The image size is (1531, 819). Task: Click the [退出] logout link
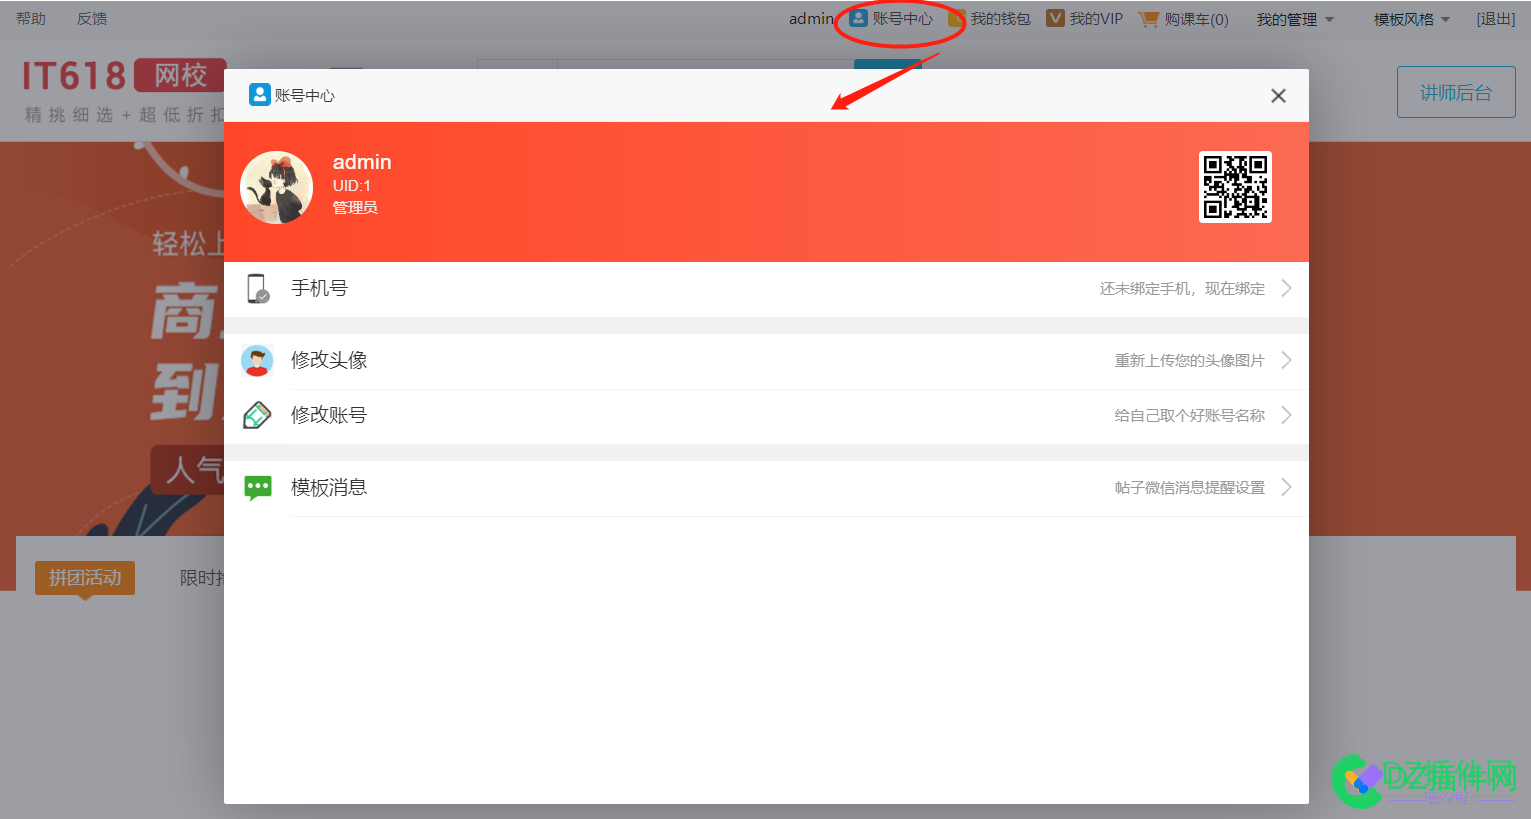[1496, 19]
